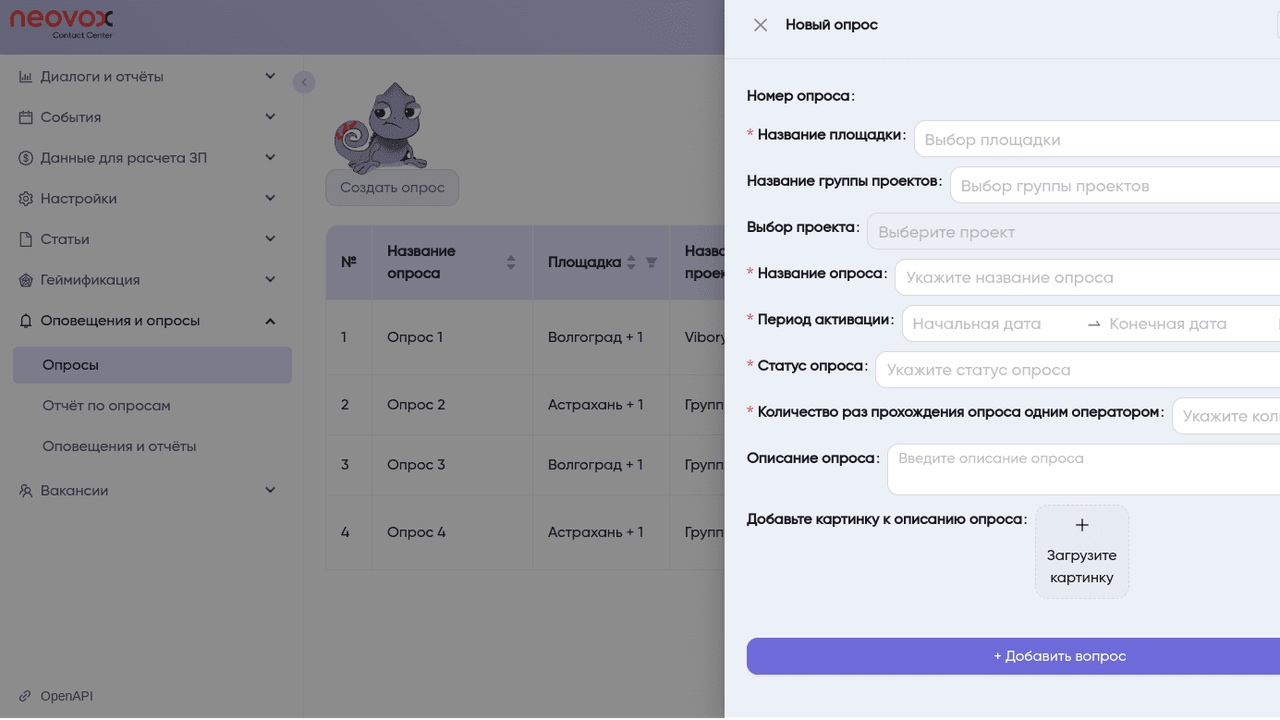1280x720 pixels.
Task: Open Отчёт по опросам menu item
Action: point(106,406)
